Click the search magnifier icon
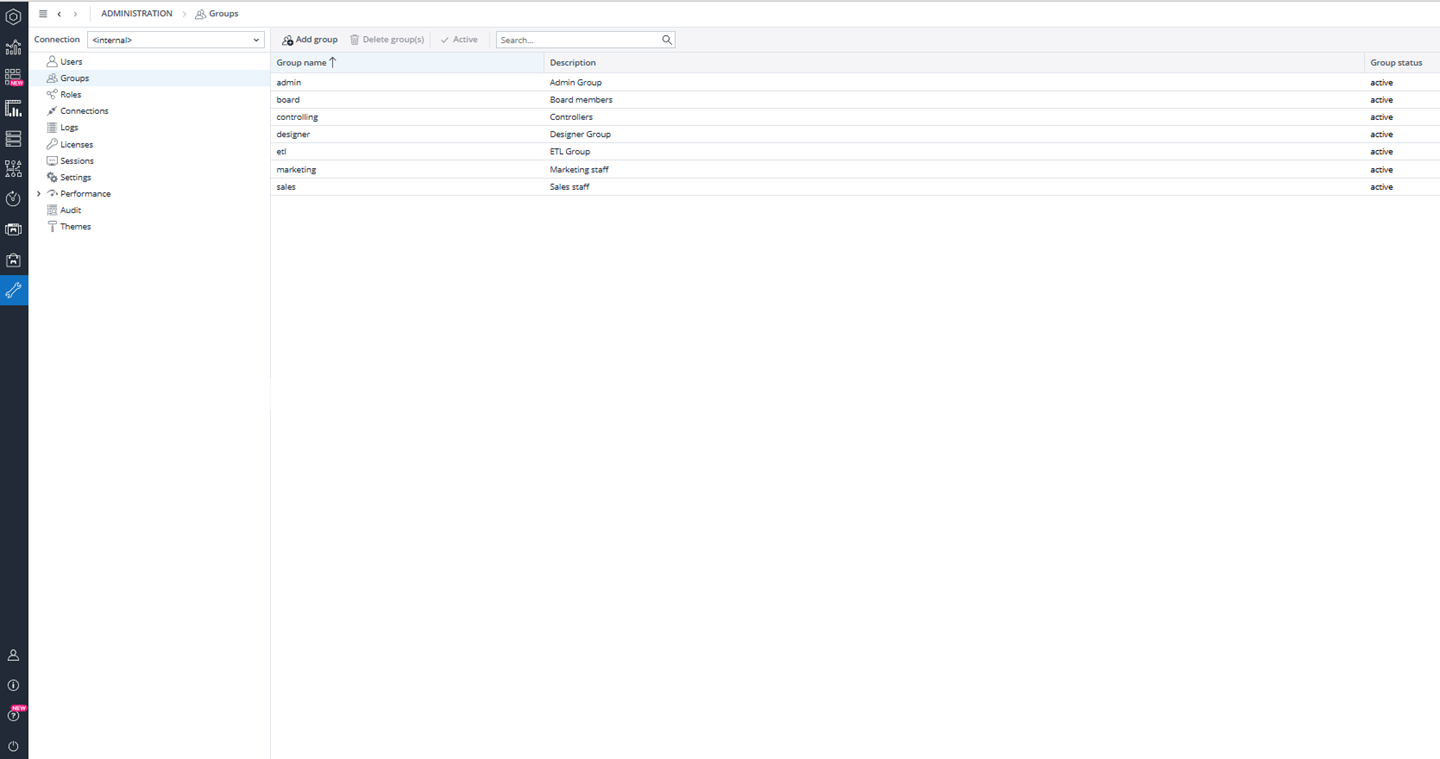Image resolution: width=1440 pixels, height=759 pixels. point(667,40)
